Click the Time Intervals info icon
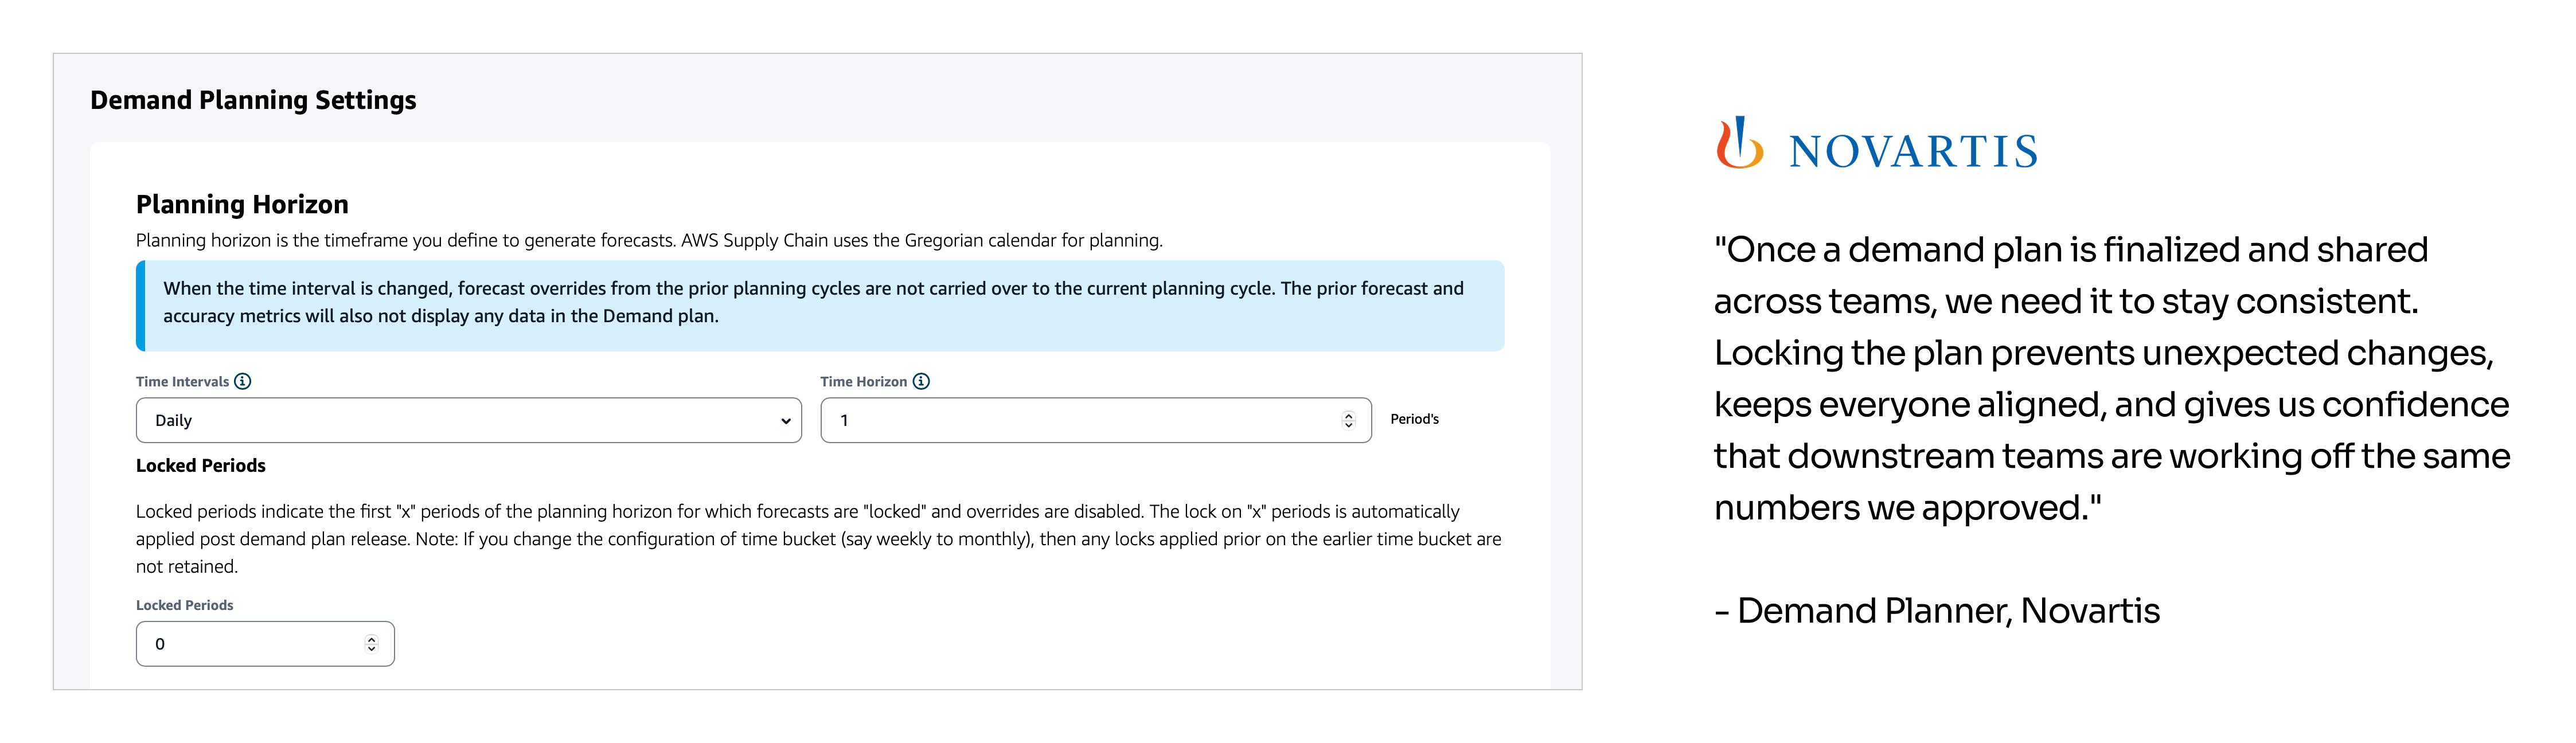 (x=242, y=381)
